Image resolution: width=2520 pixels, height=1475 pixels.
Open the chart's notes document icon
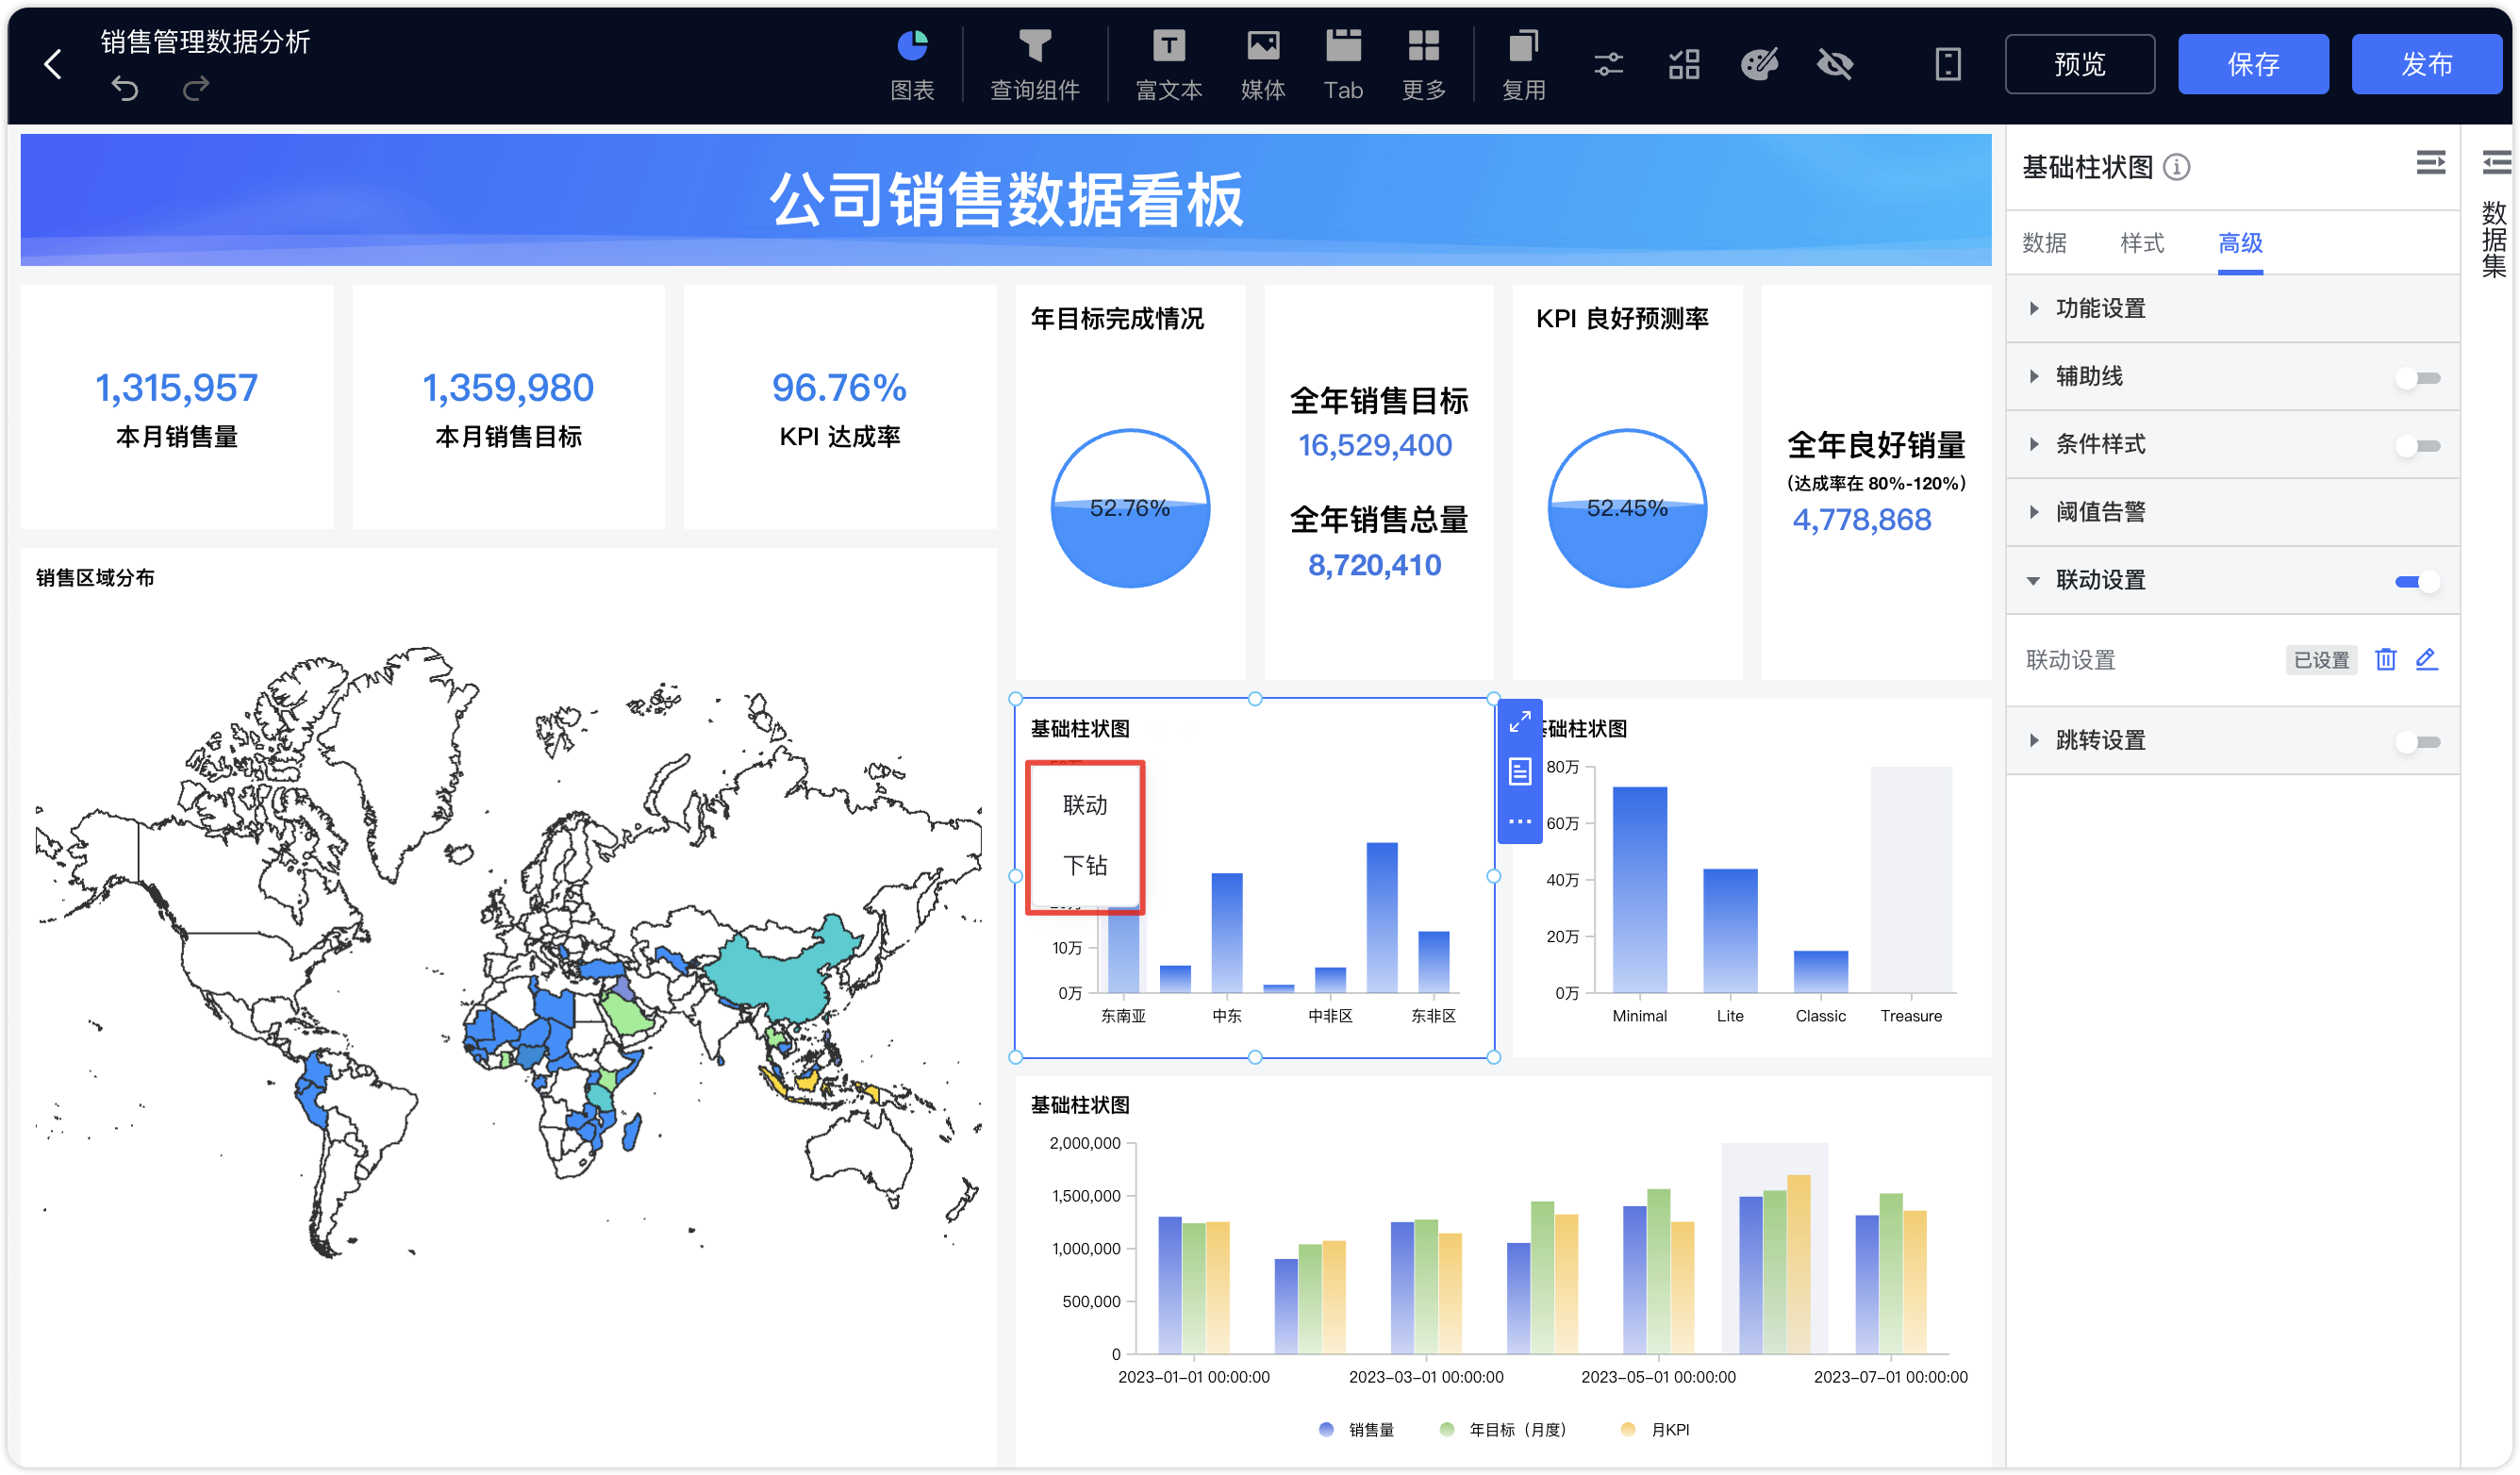coord(1519,771)
